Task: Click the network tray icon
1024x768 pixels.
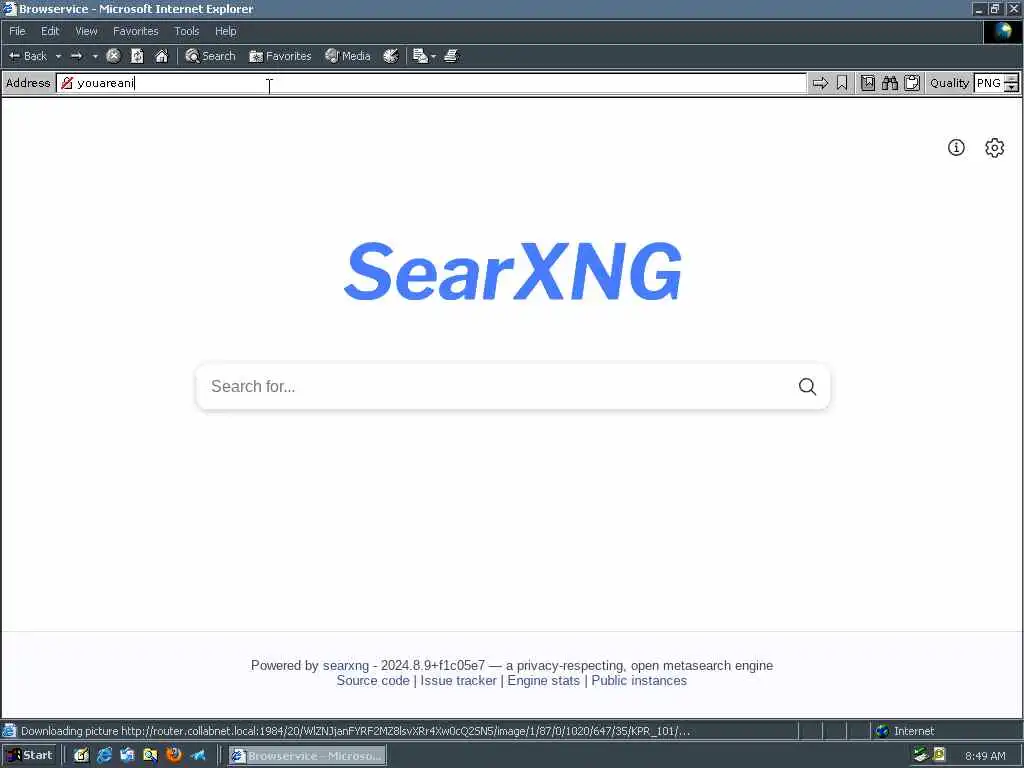Action: [920, 755]
